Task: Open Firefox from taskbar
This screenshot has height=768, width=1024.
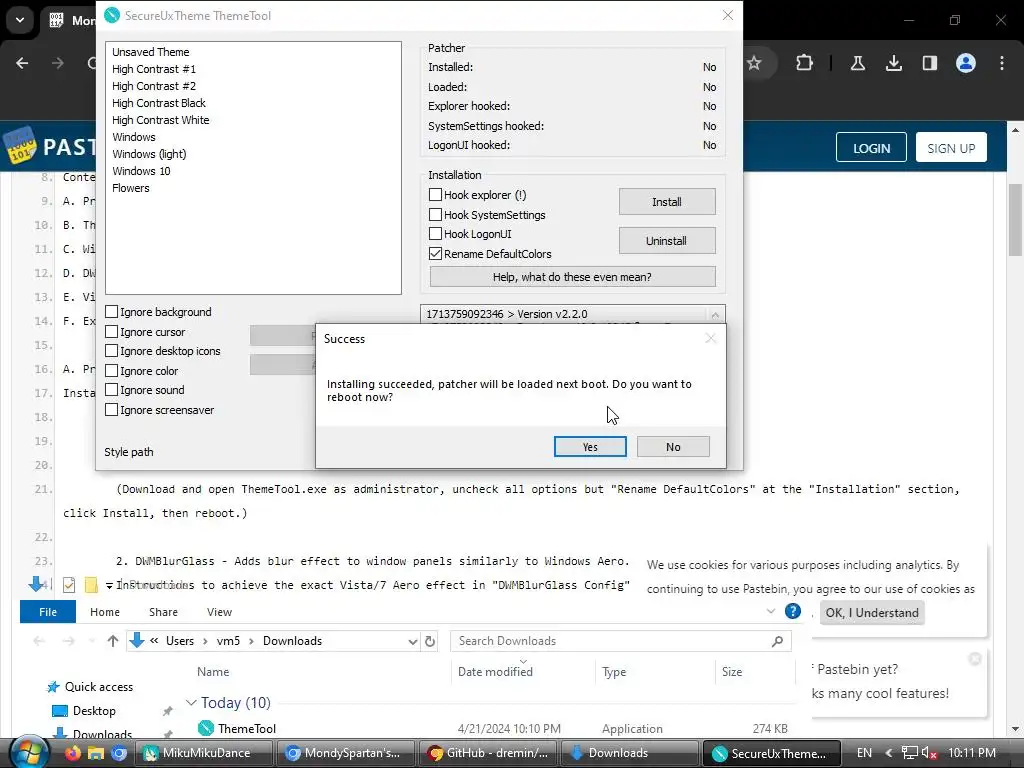Action: pyautogui.click(x=72, y=753)
